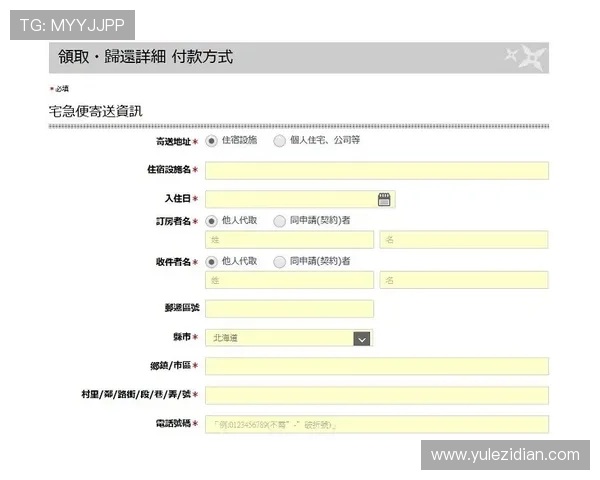The image size is (600, 480).
Task: Click the 宅急便寄送資訊 section heading
Action: 96,111
